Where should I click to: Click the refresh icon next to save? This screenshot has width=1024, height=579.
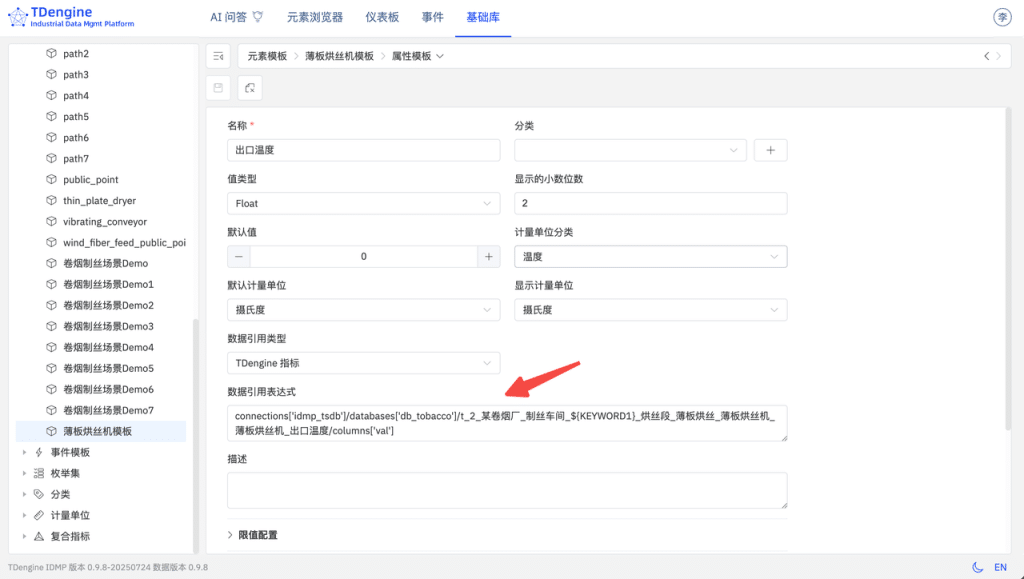(249, 88)
